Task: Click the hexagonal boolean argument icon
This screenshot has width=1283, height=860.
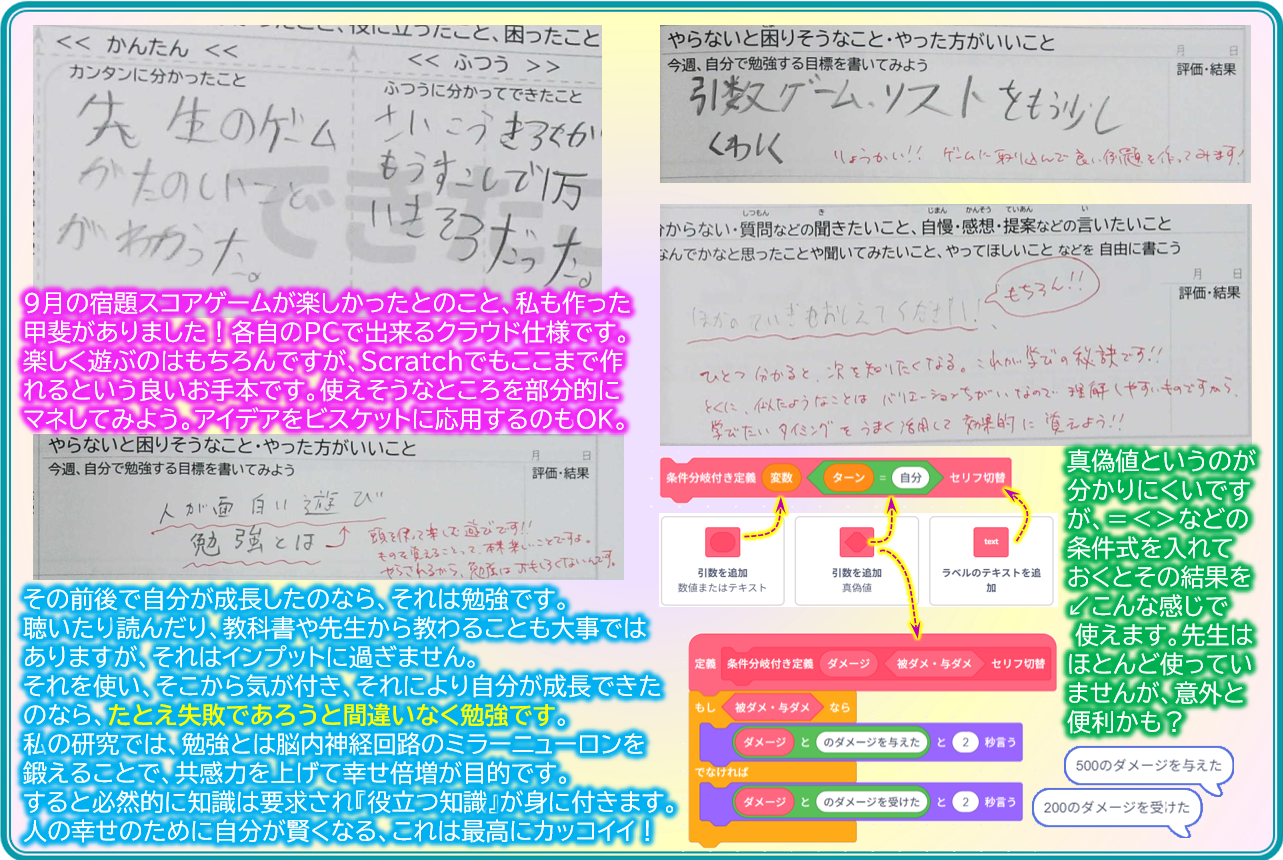Action: coord(857,542)
